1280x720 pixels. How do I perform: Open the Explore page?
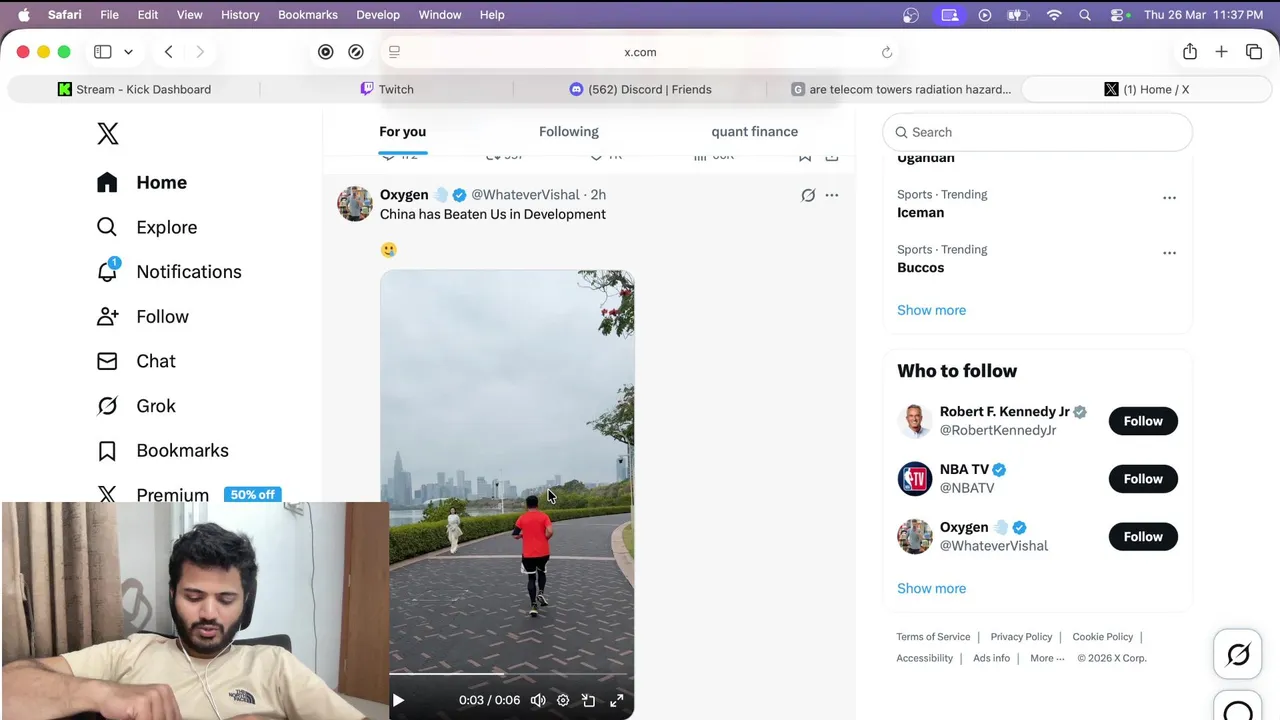coord(147,227)
